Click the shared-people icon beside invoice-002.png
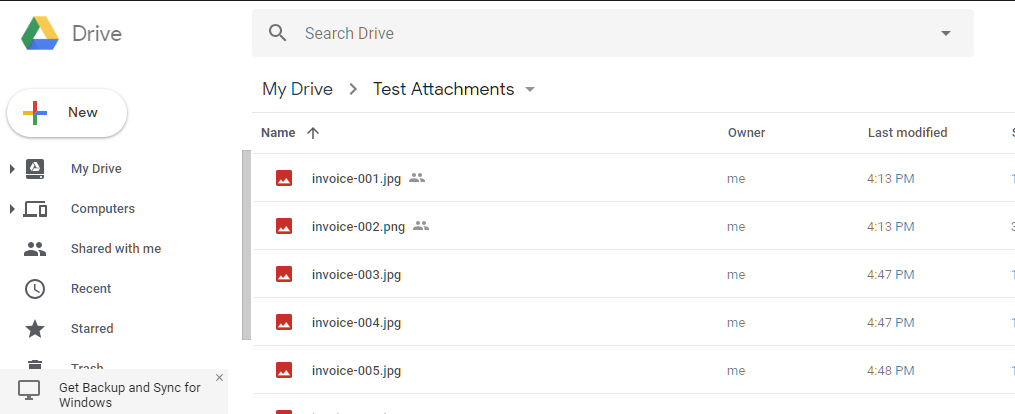 (x=421, y=227)
